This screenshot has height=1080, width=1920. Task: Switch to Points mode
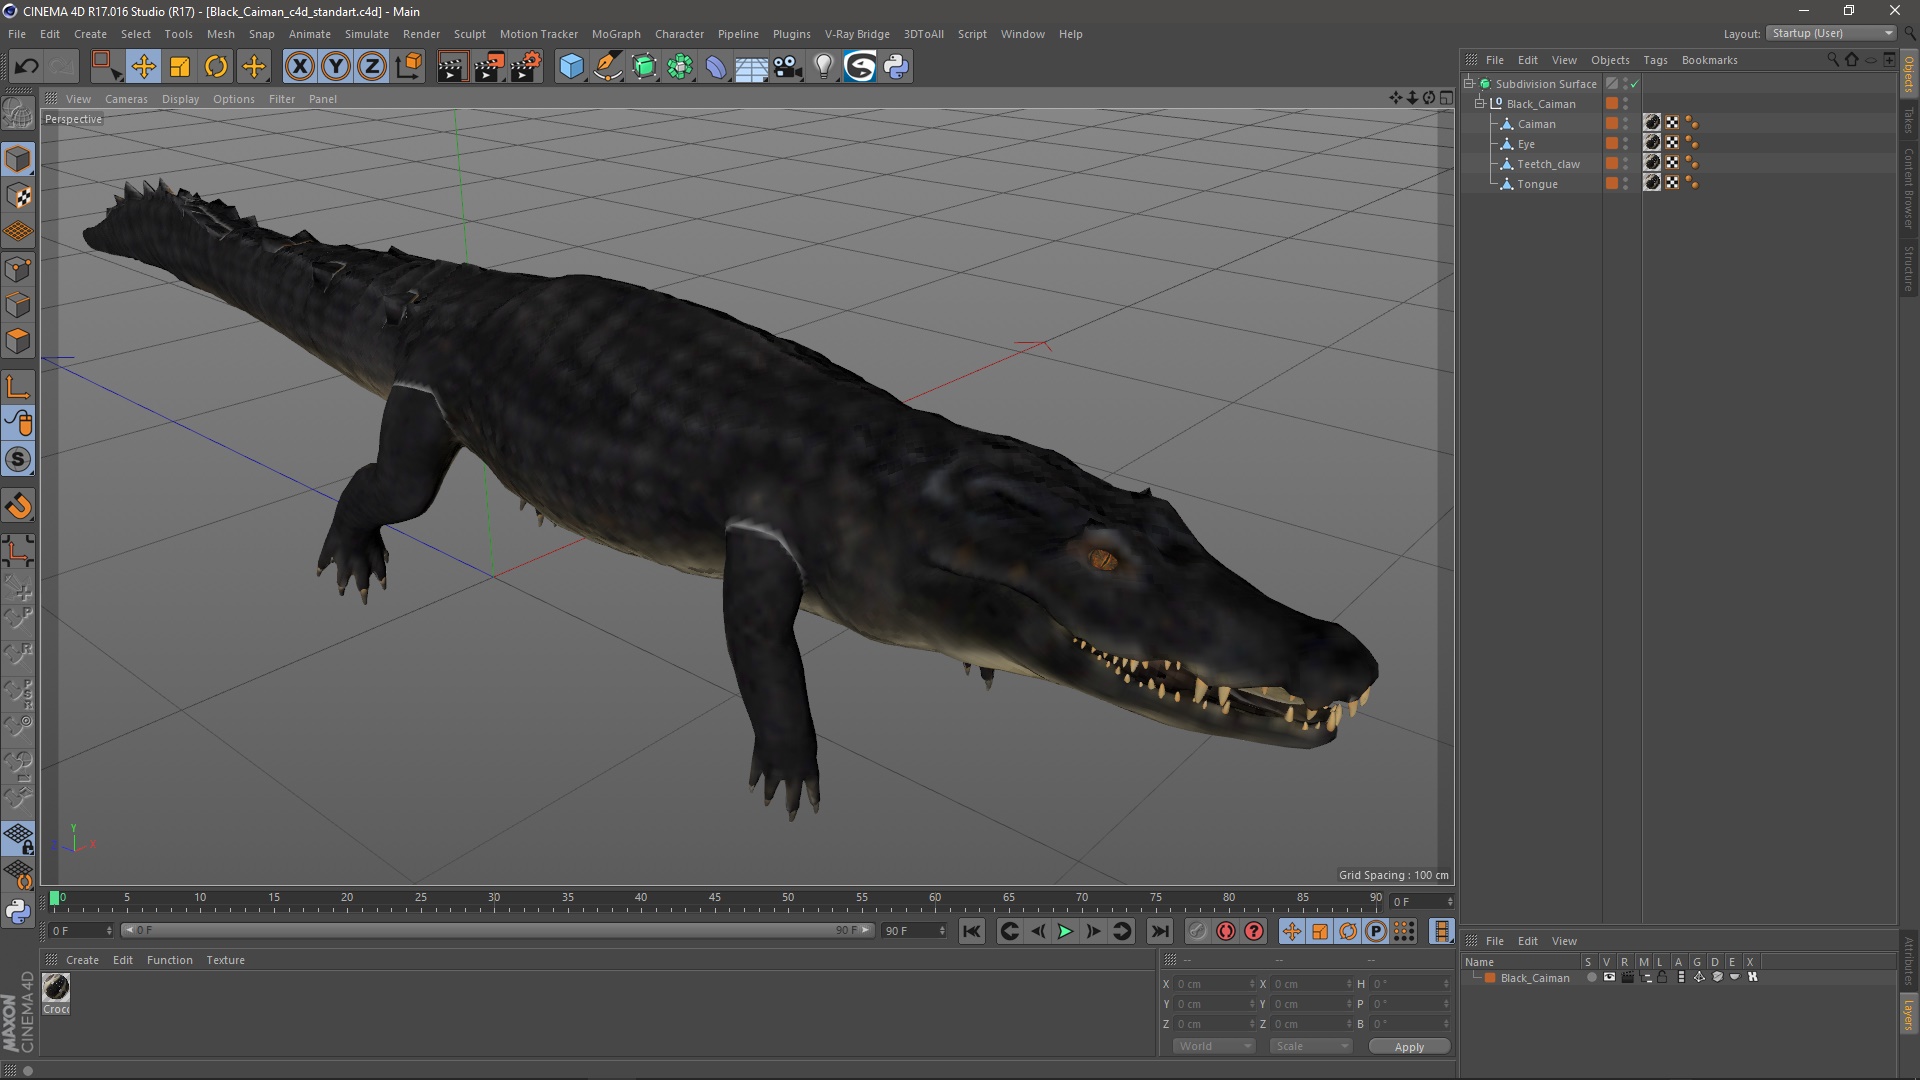point(18,269)
